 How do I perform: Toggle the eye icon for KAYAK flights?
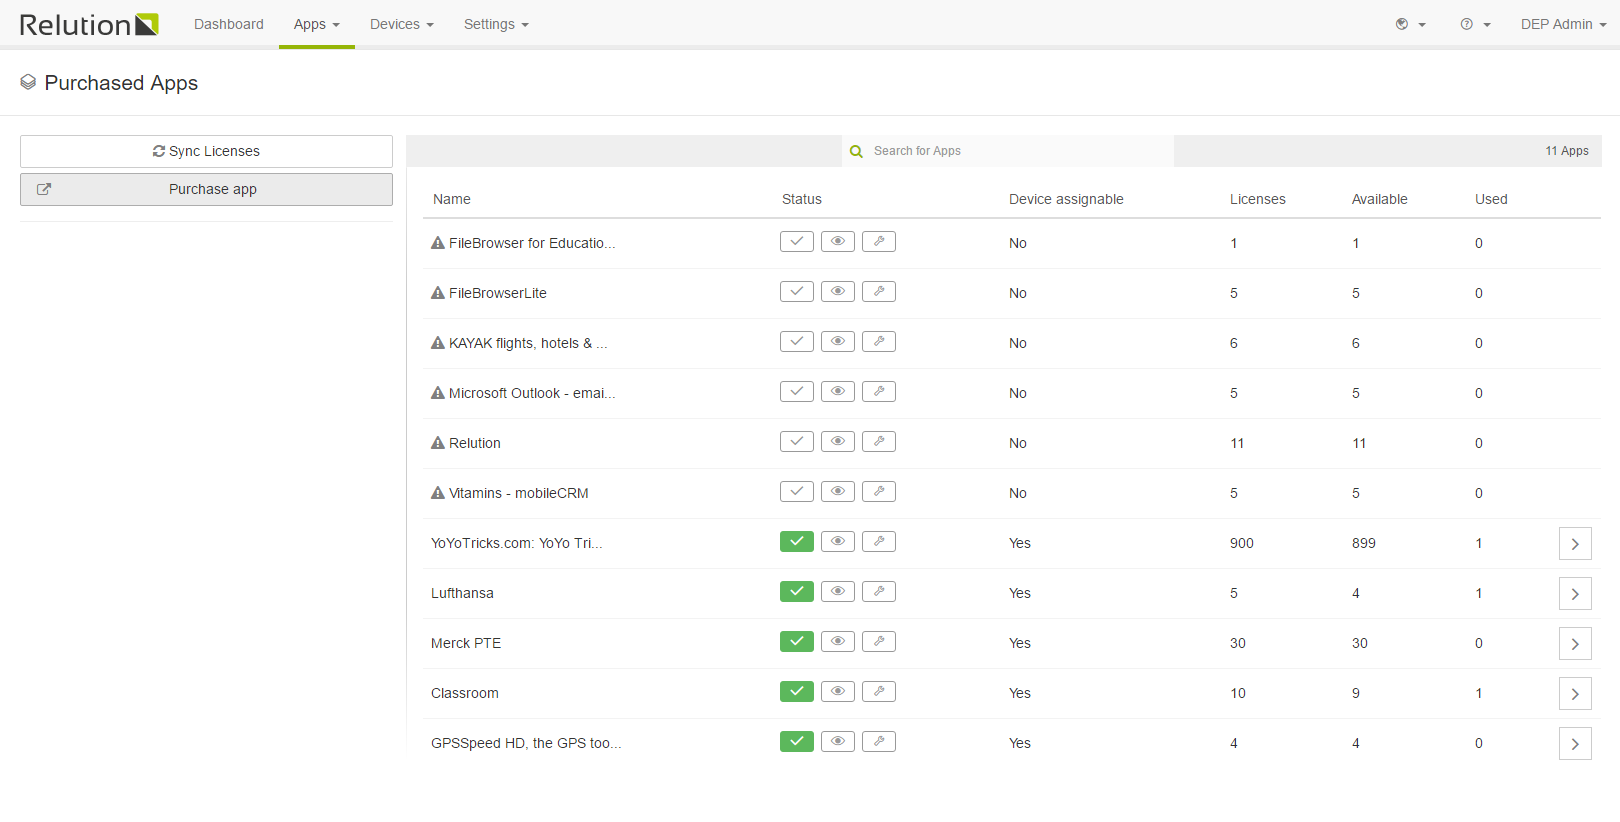(x=838, y=341)
